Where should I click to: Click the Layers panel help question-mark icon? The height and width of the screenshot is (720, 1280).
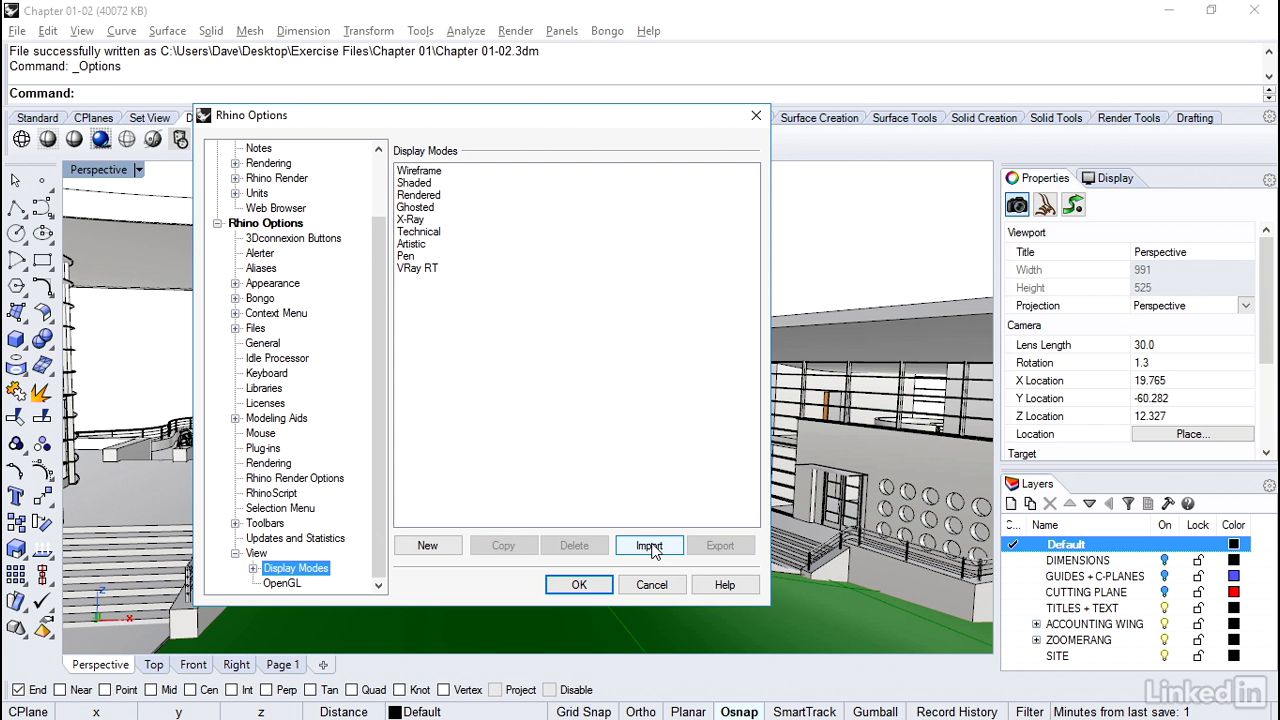pos(1188,504)
